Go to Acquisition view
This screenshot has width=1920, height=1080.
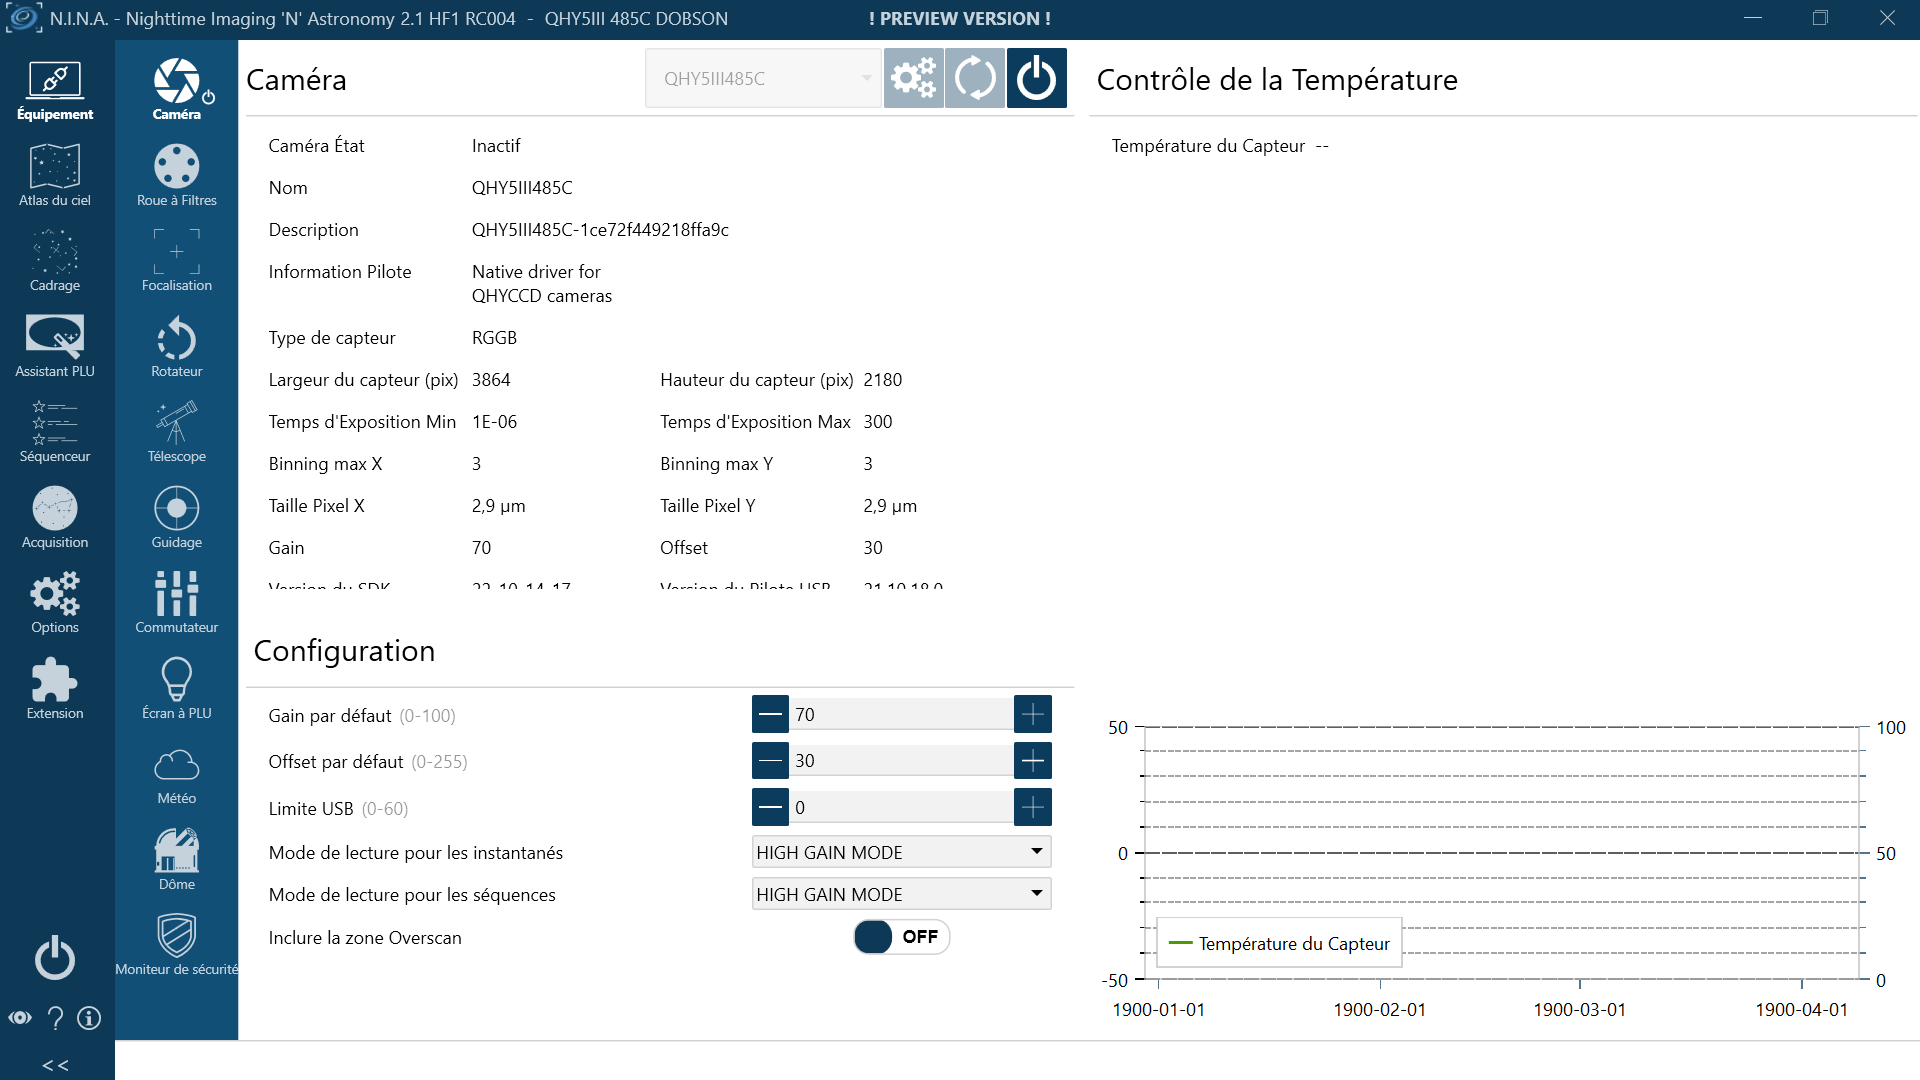pyautogui.click(x=55, y=517)
